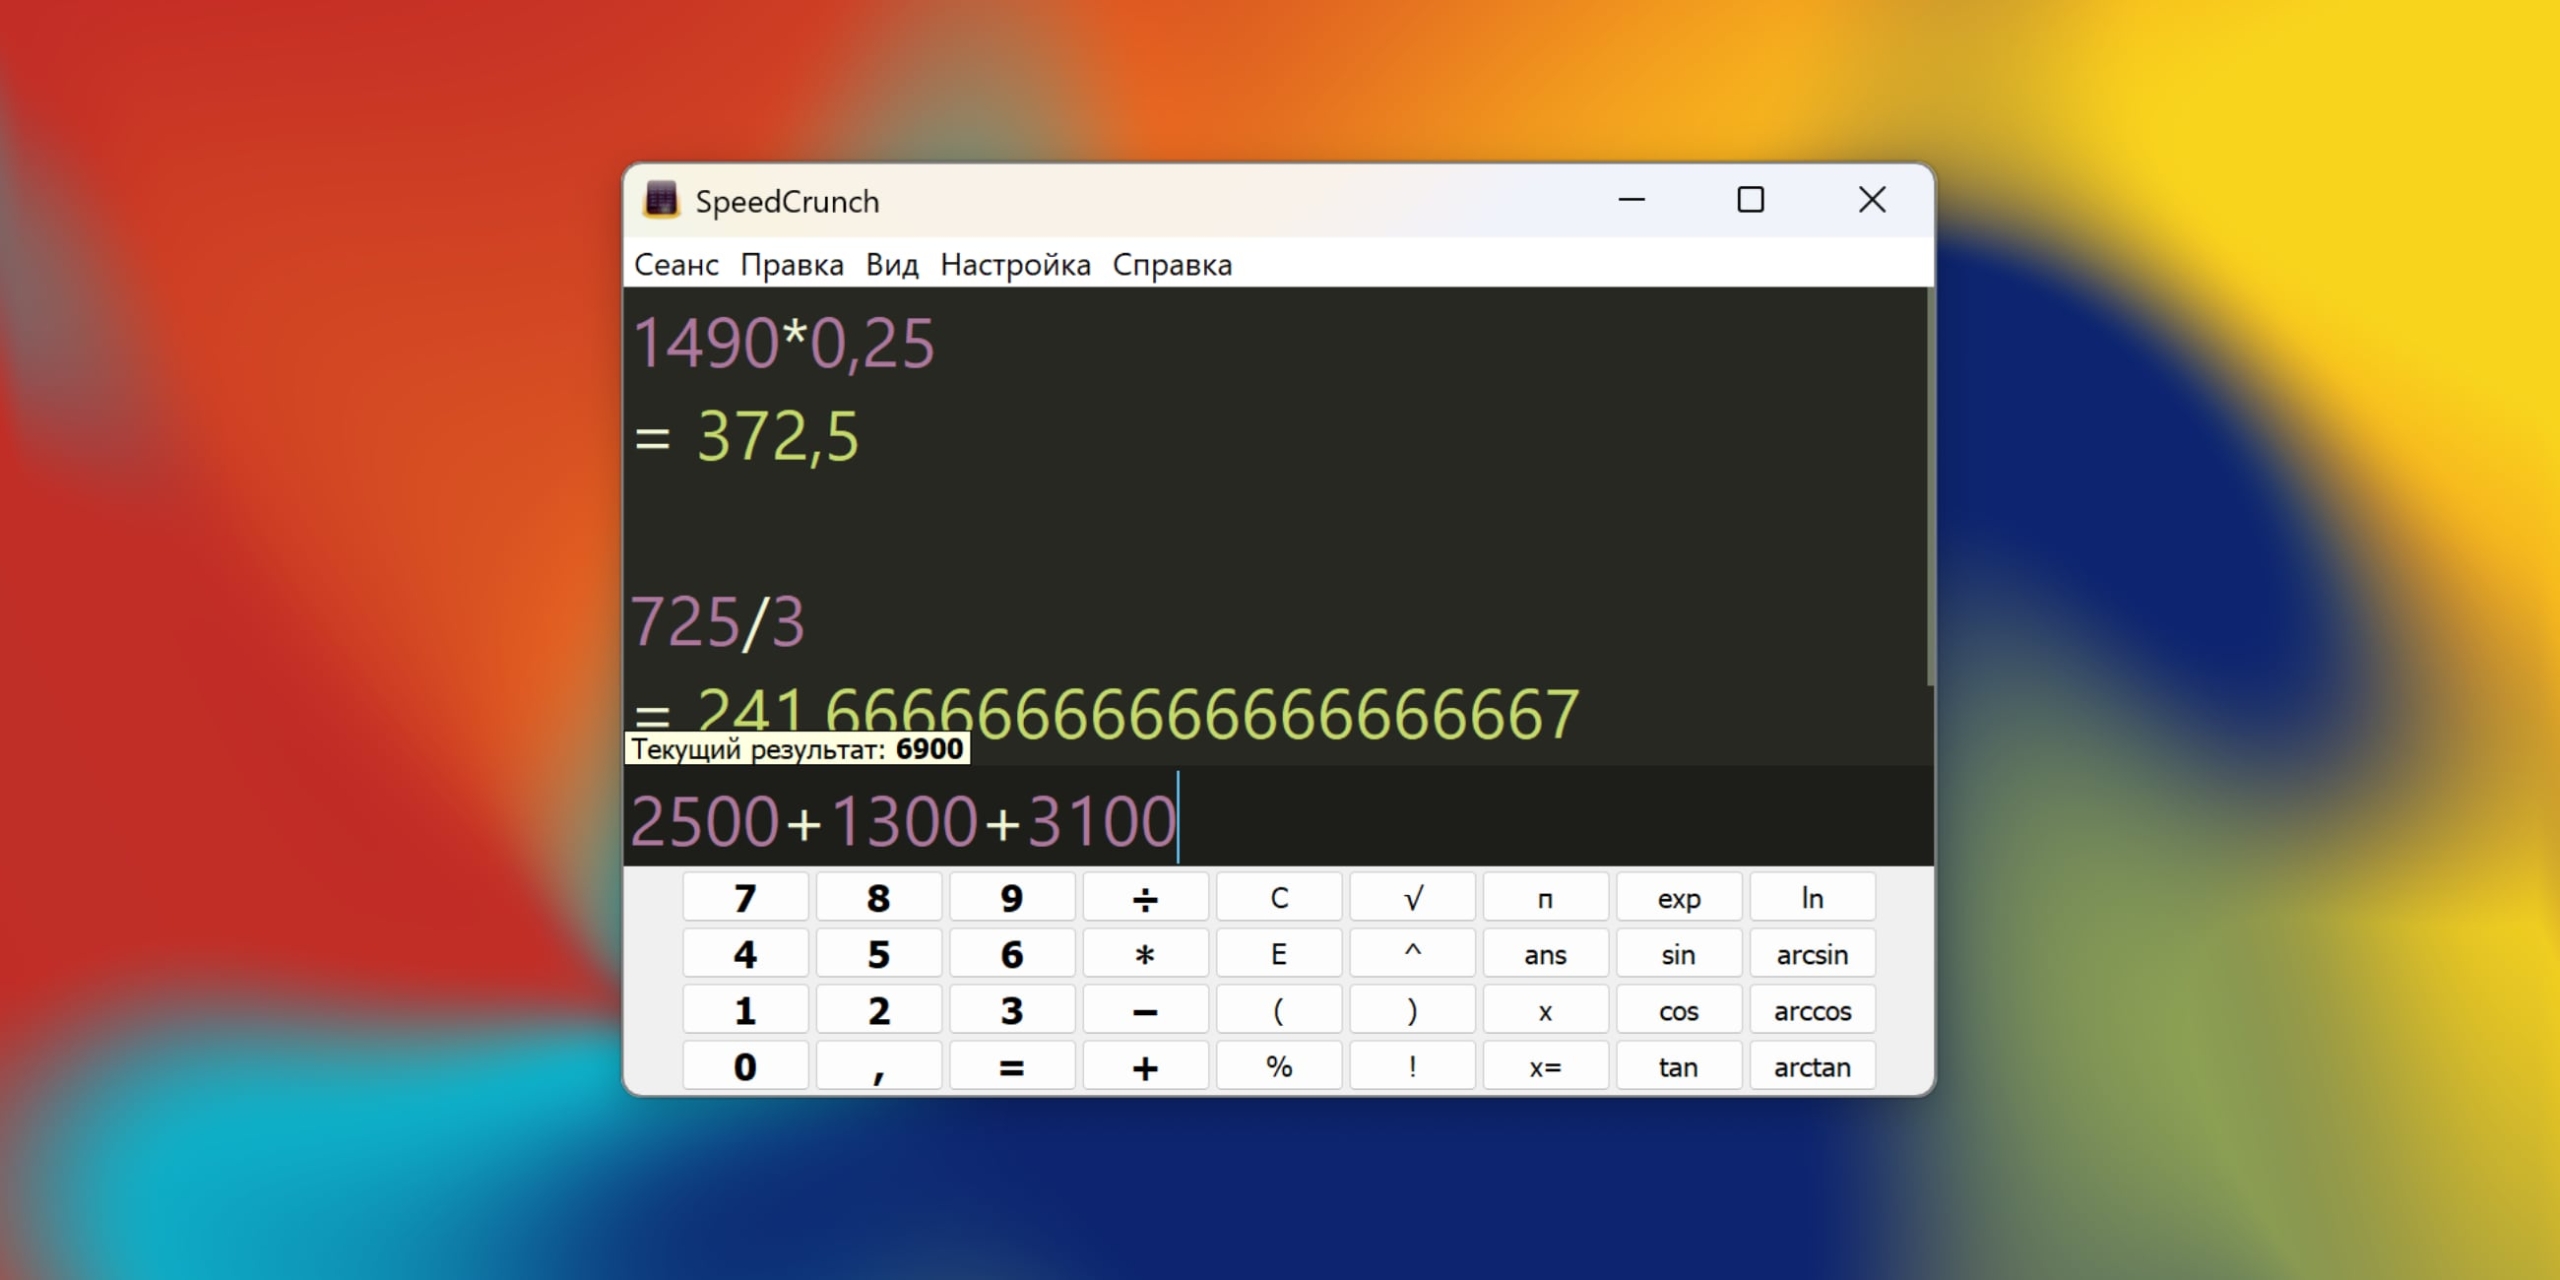Open the Настройка menu
Image resolution: width=2560 pixels, height=1280 pixels.
(x=1015, y=264)
